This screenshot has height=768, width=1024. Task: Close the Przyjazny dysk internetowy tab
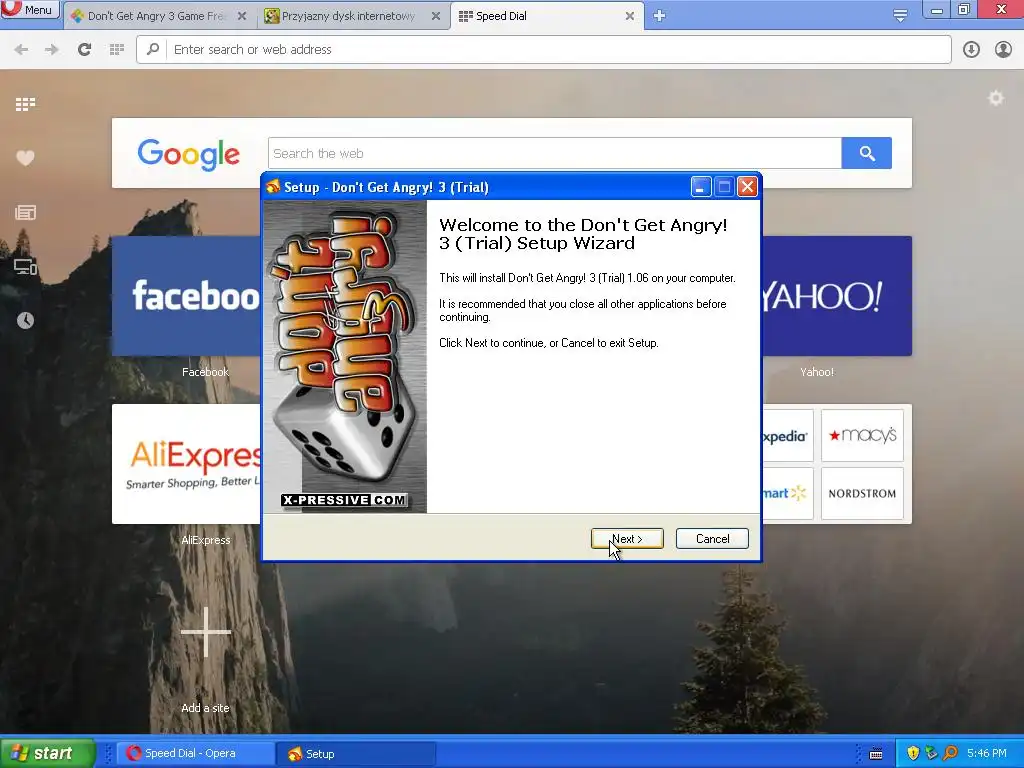436,16
